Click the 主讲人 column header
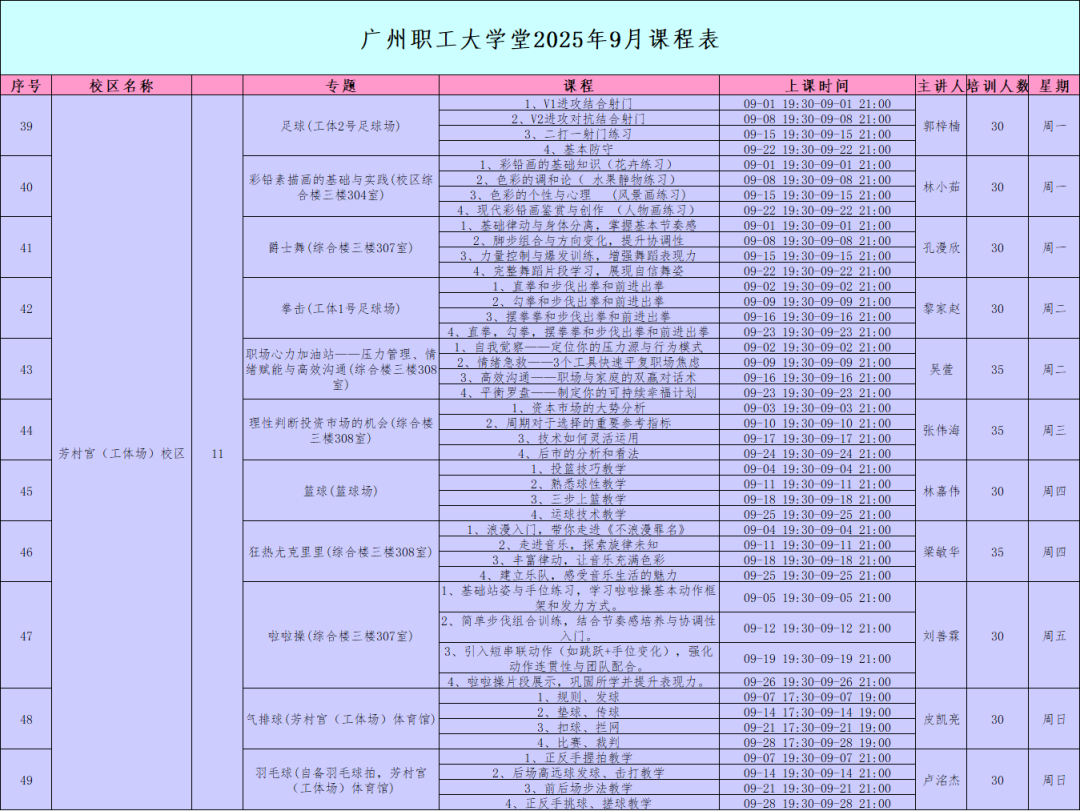This screenshot has width=1080, height=811. 940,86
